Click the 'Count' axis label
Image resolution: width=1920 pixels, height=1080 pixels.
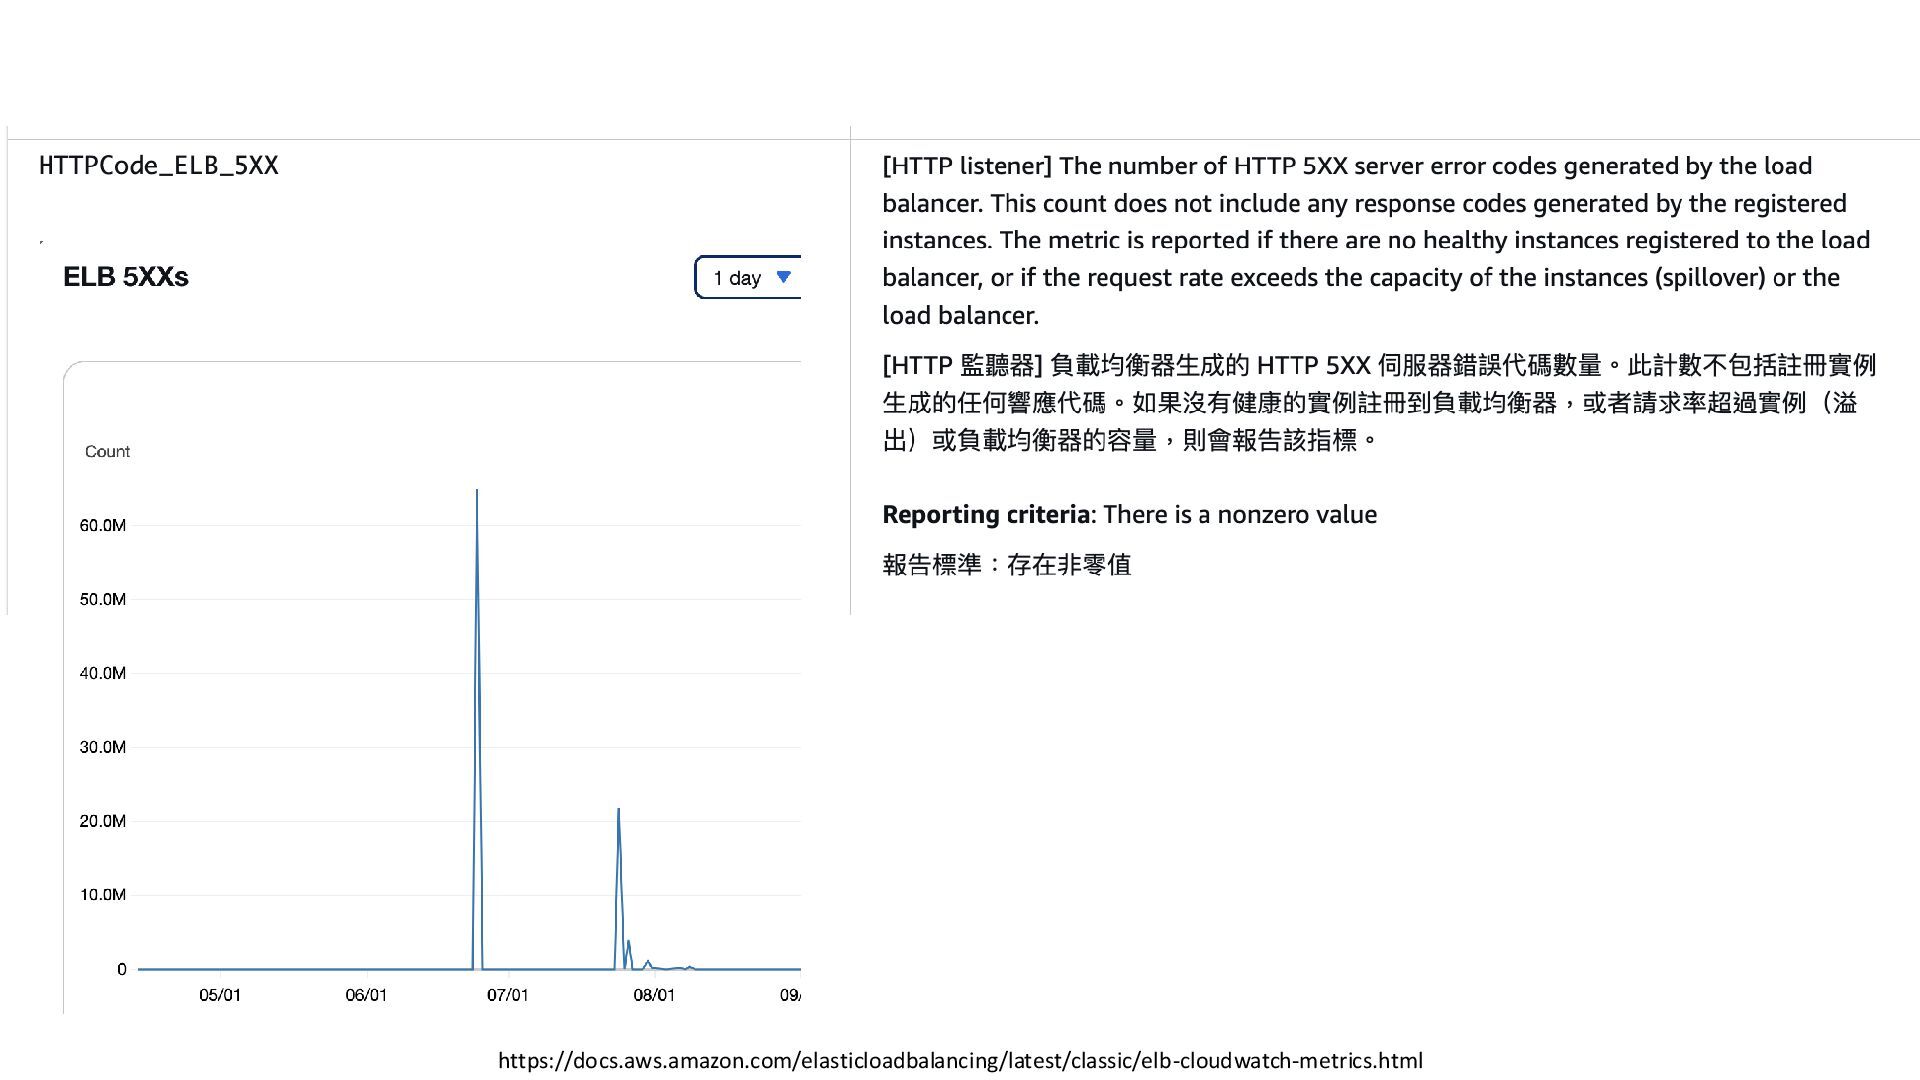click(107, 452)
